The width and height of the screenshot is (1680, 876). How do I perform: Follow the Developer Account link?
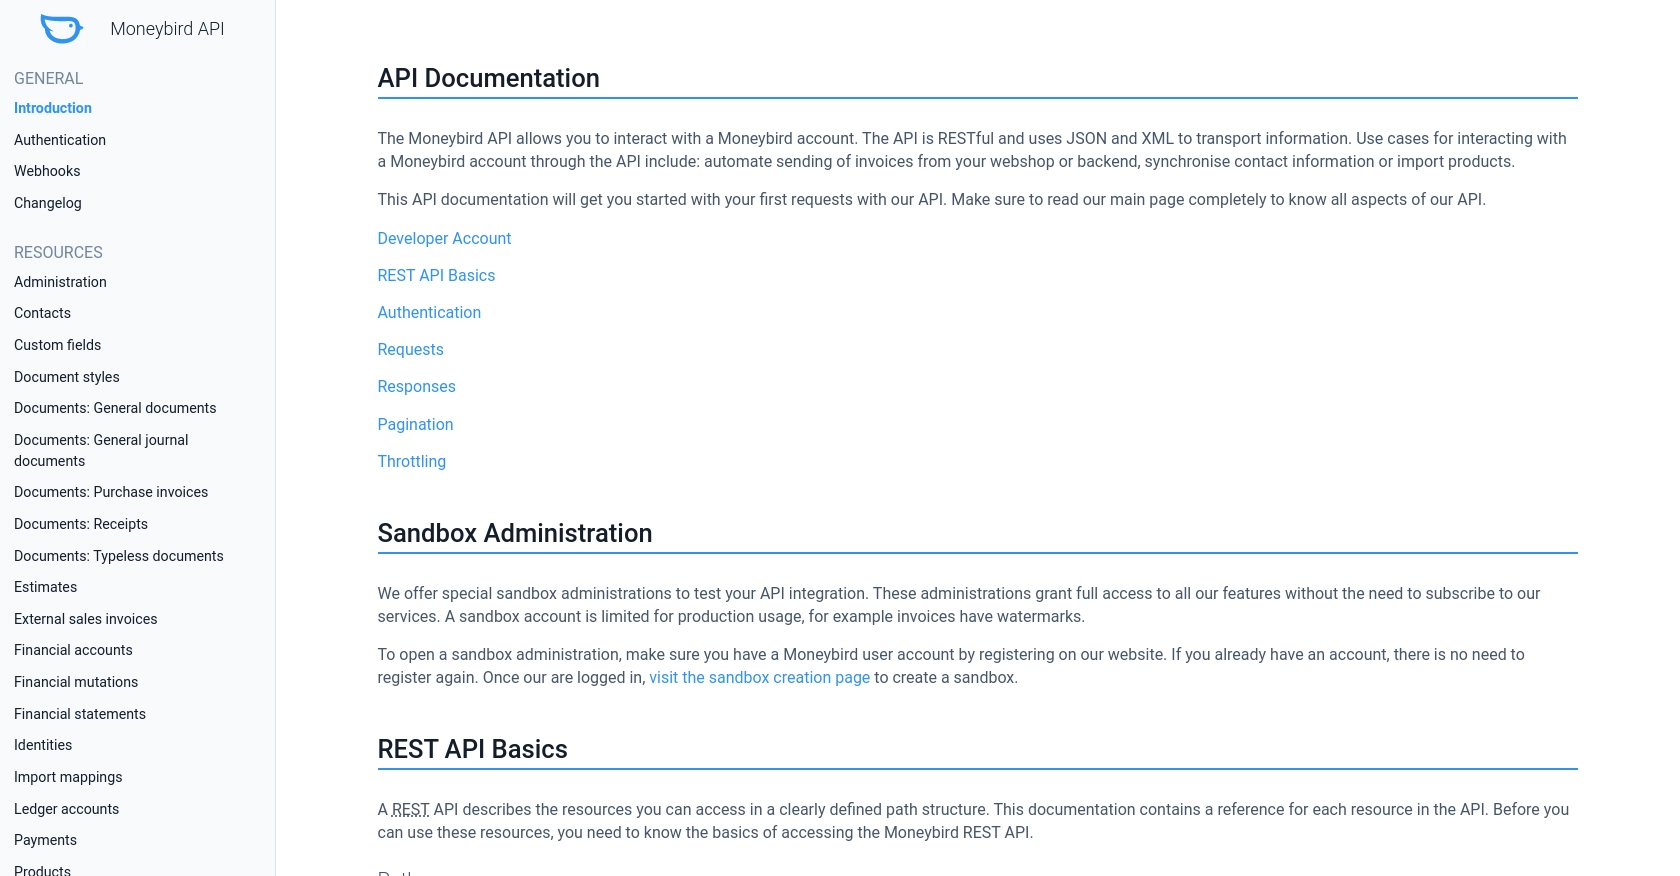[x=444, y=238]
